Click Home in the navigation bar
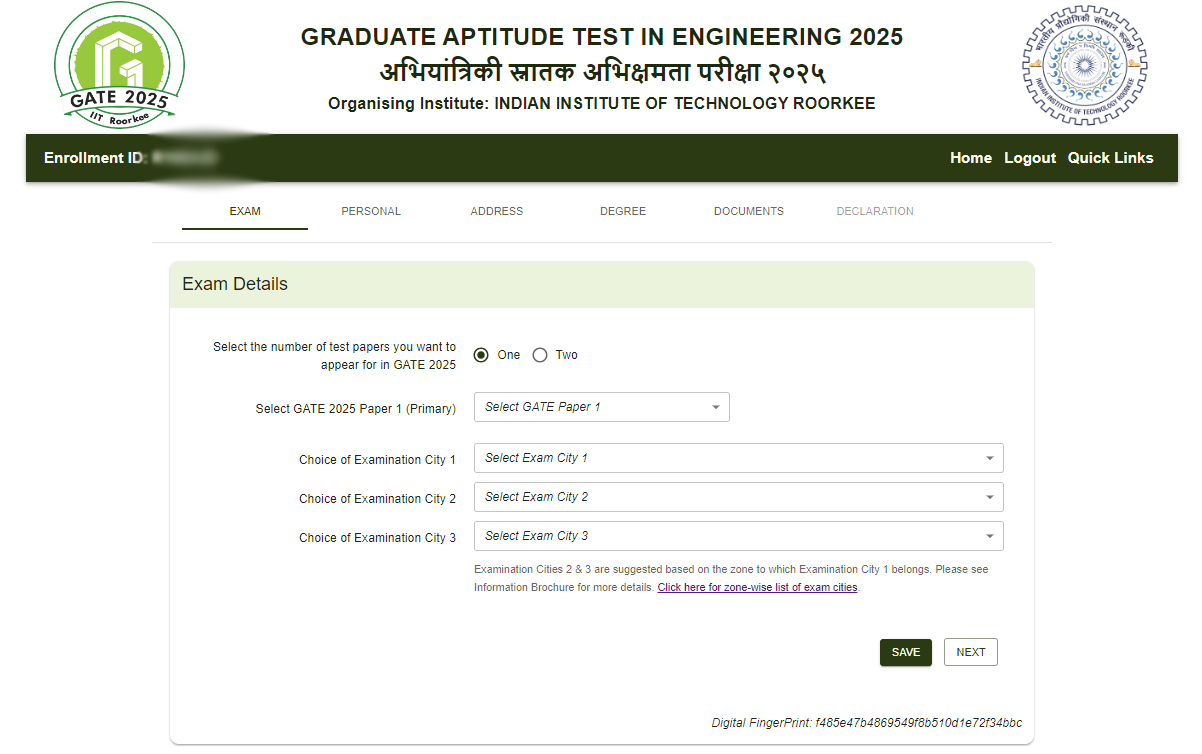 tap(970, 157)
